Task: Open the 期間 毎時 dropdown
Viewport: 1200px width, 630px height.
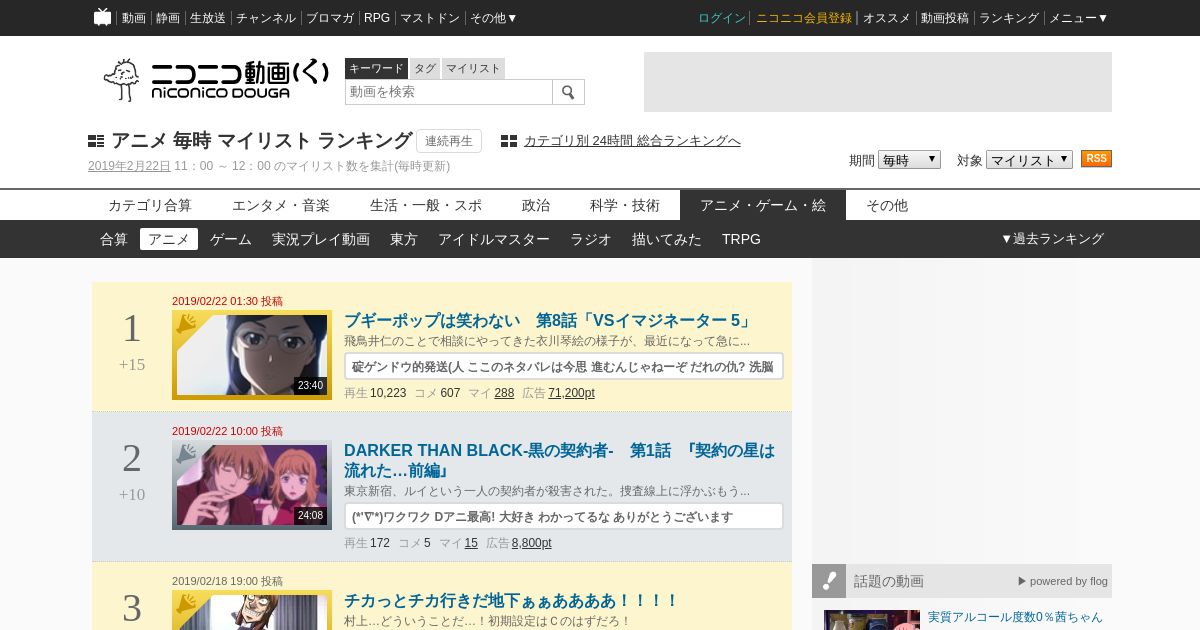Action: (909, 159)
